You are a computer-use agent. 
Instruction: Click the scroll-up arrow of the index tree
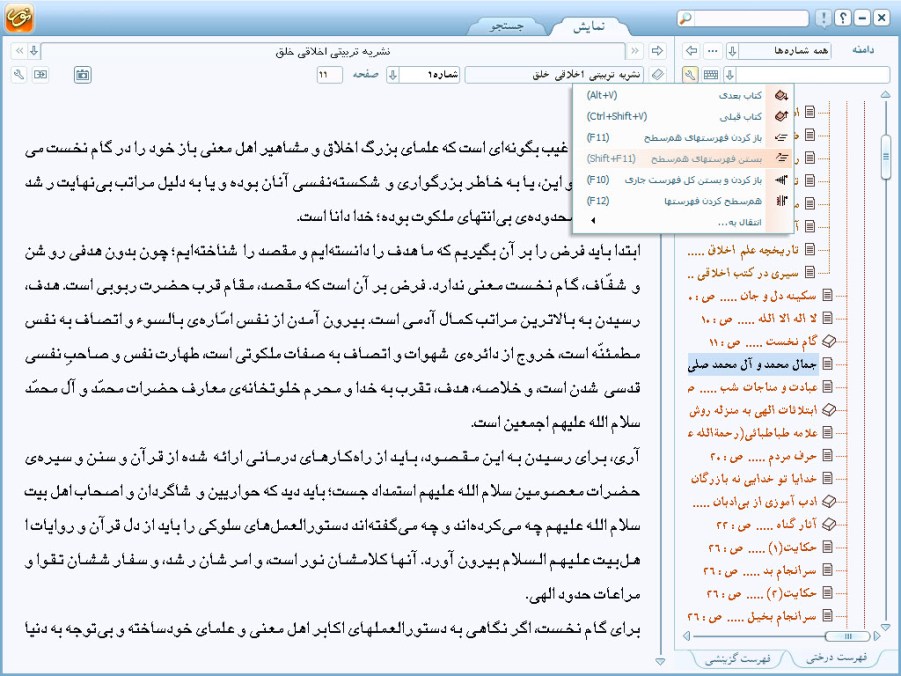click(x=885, y=95)
